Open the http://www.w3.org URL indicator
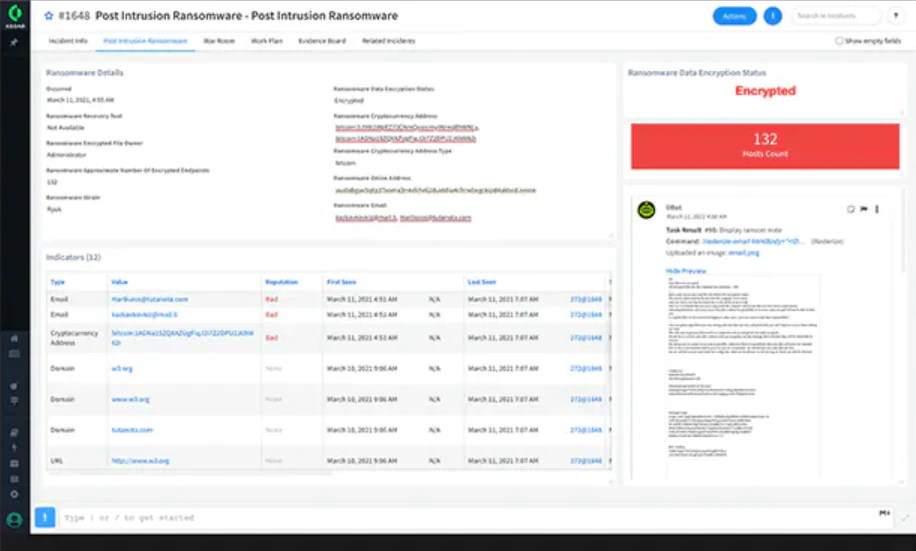The image size is (916, 551). (x=140, y=461)
